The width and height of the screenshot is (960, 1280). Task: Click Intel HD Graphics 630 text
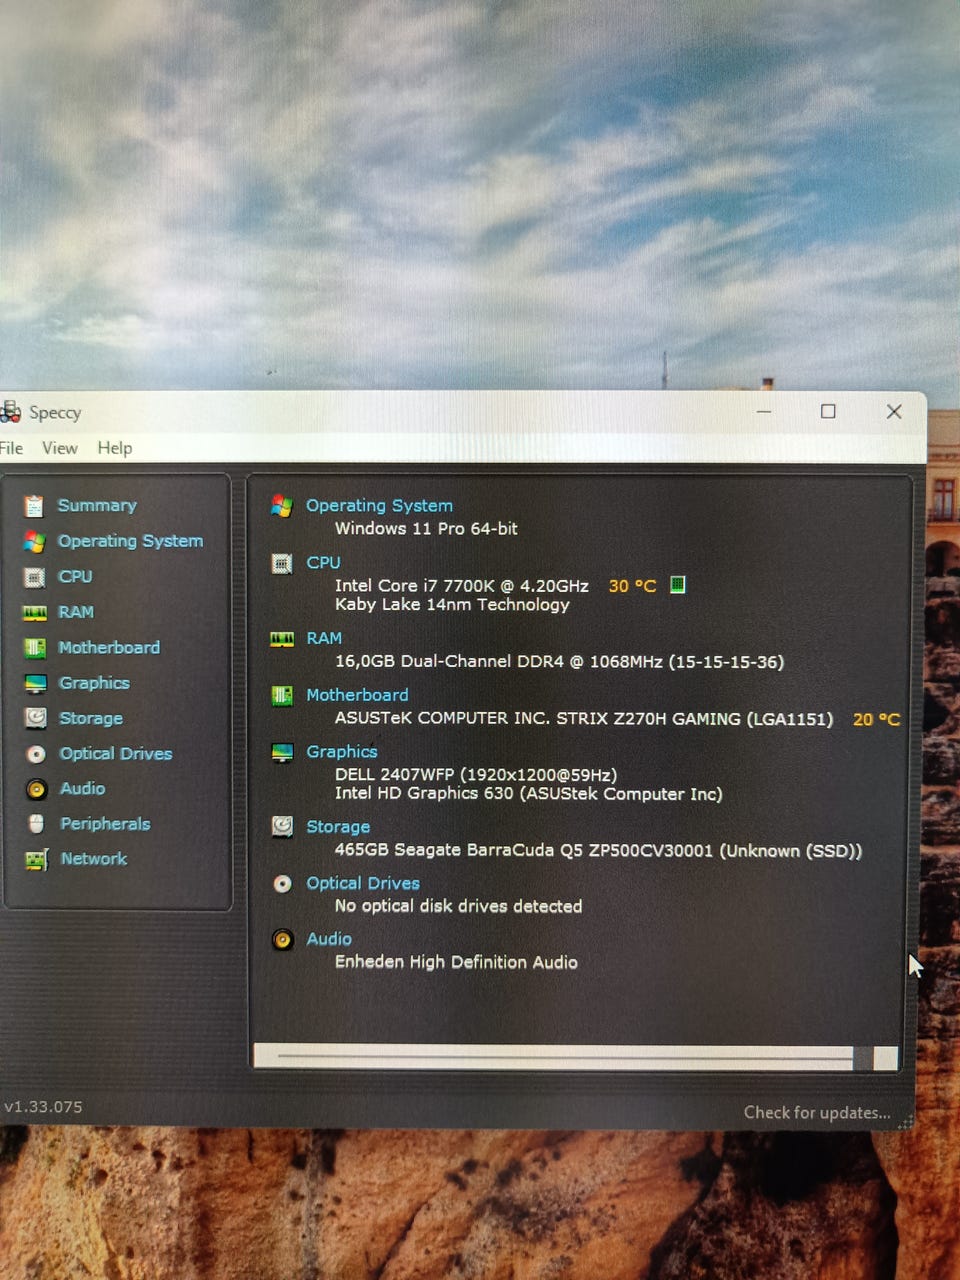point(528,794)
